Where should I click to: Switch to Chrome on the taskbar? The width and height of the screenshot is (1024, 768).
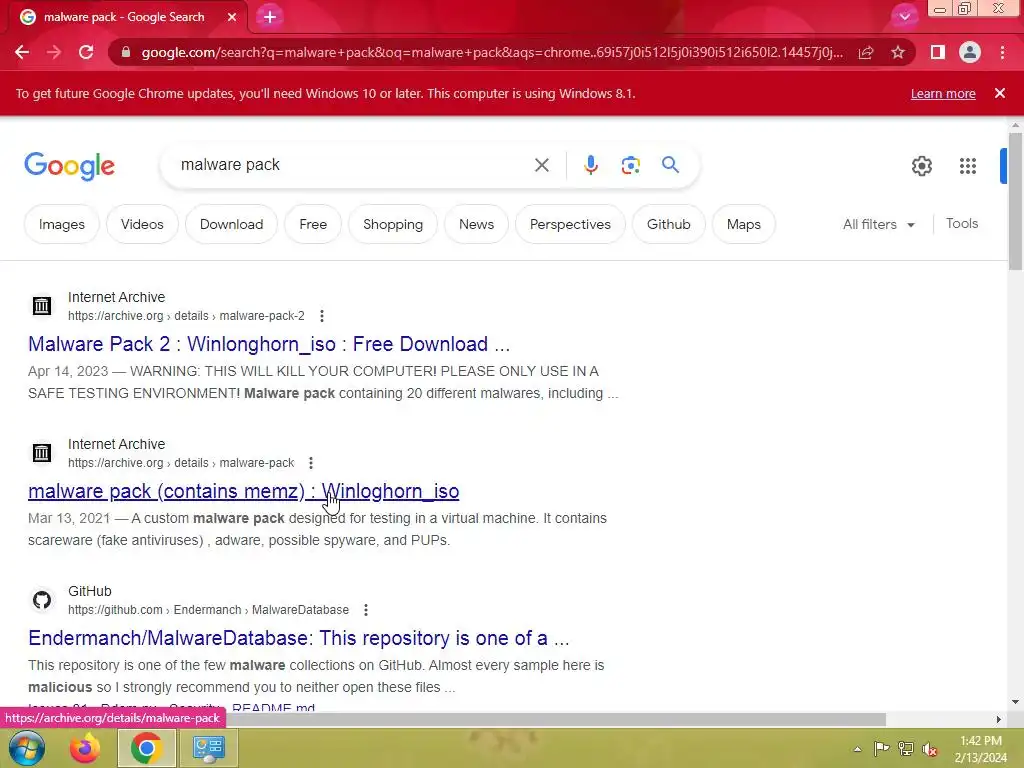146,748
